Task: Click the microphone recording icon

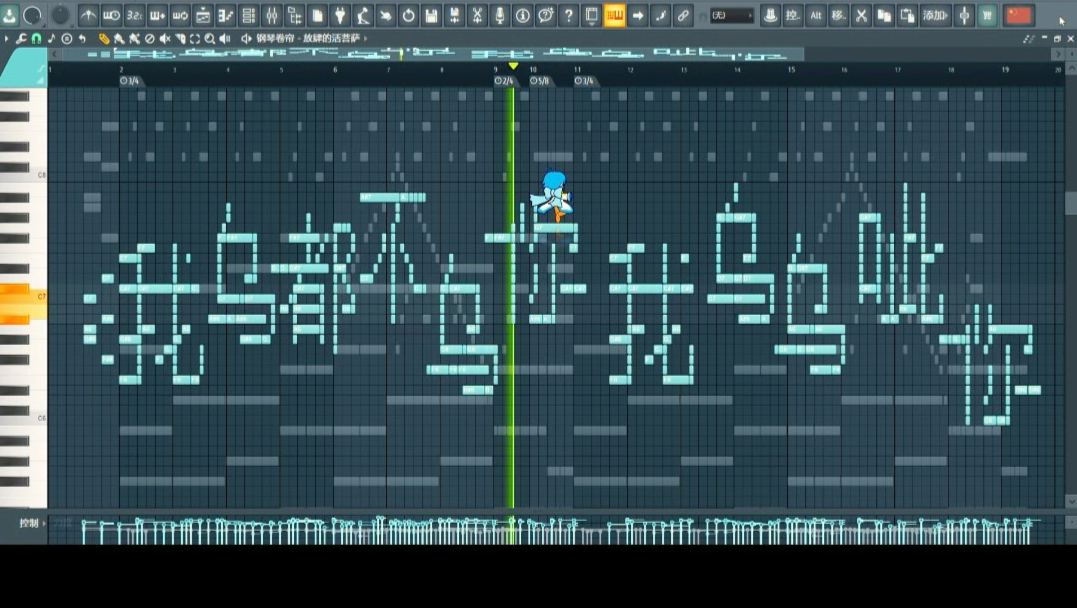Action: pos(500,15)
